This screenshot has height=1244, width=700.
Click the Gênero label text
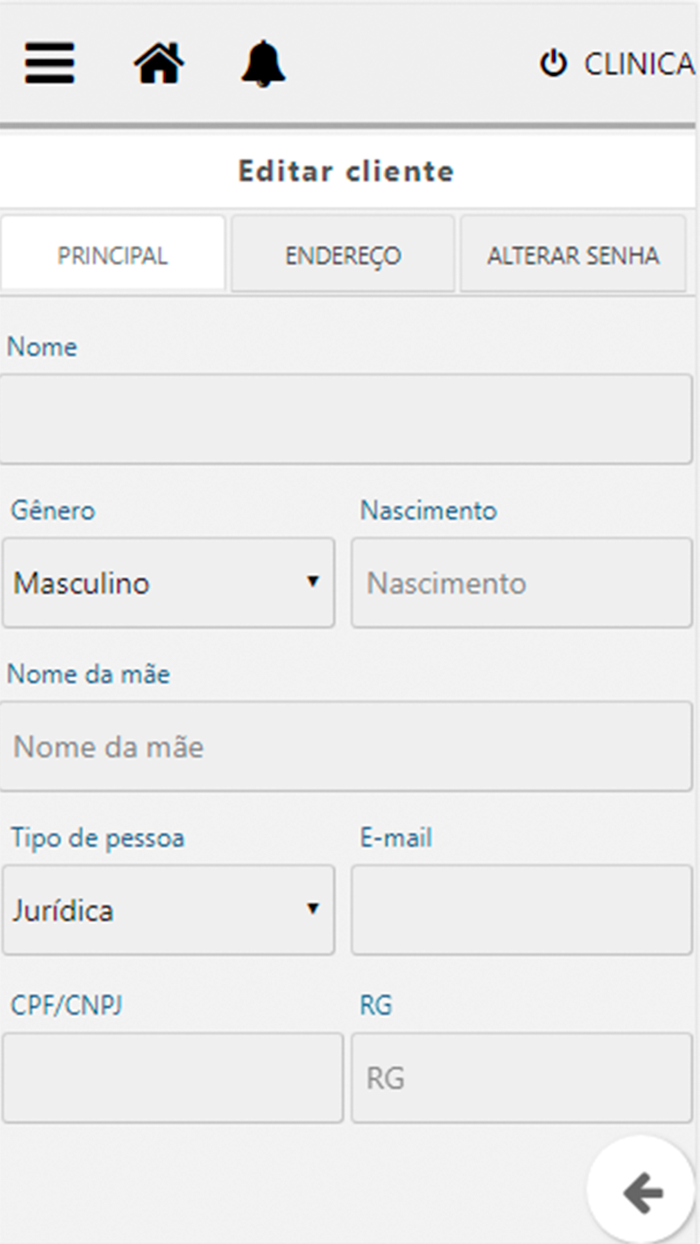[x=53, y=510]
